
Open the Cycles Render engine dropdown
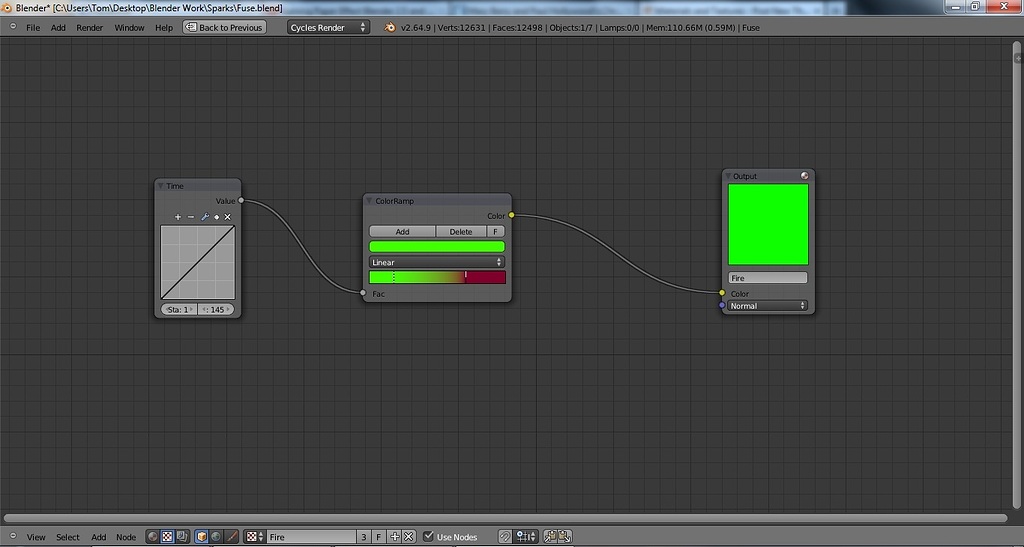328,27
